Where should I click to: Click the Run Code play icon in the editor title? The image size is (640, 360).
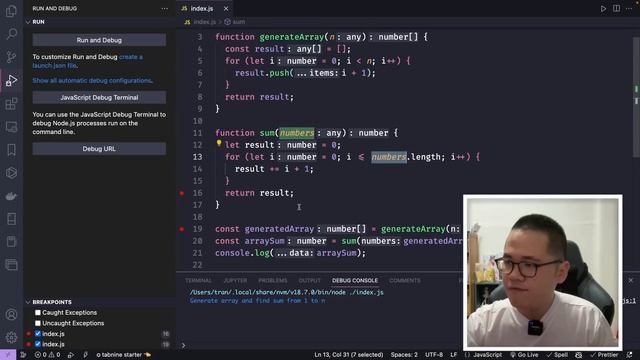(603, 9)
